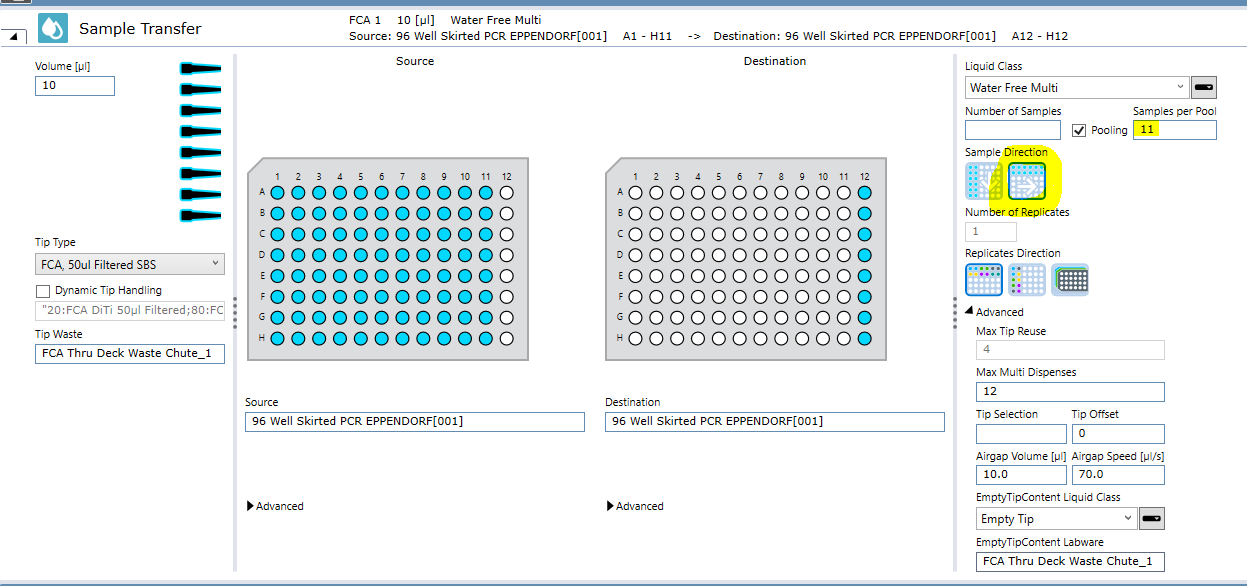This screenshot has height=586, width=1247.
Task: Click well A1 on the Source plate
Action: pyautogui.click(x=277, y=192)
